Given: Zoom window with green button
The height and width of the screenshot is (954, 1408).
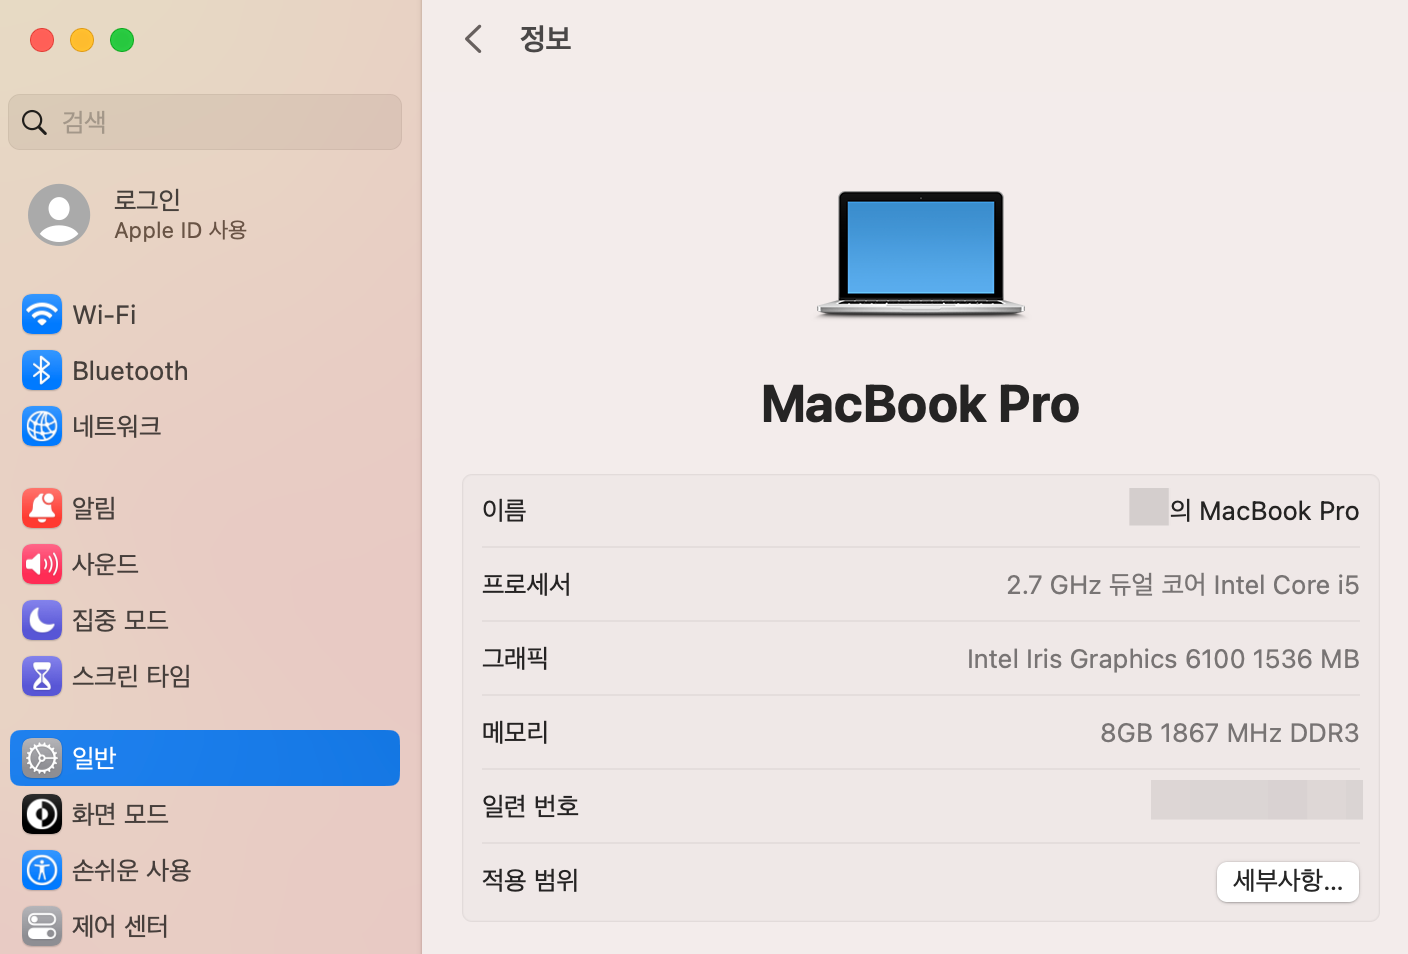Looking at the screenshot, I should coord(122,40).
